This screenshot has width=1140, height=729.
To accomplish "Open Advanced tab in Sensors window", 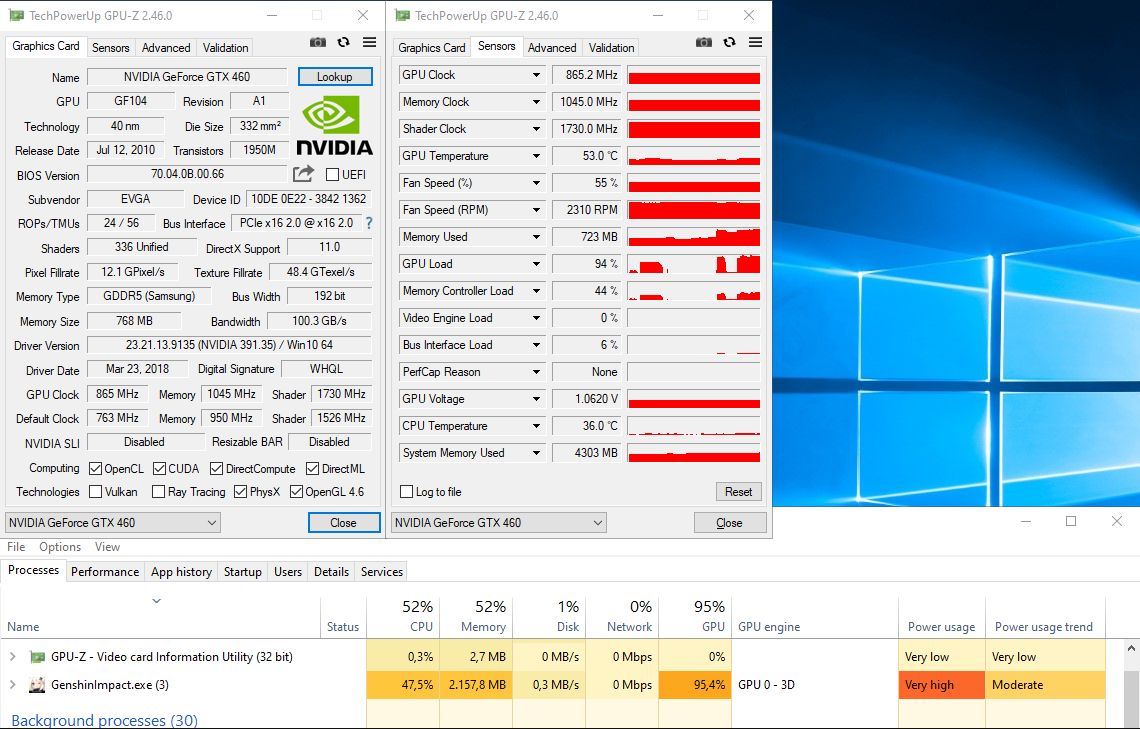I will pyautogui.click(x=552, y=48).
